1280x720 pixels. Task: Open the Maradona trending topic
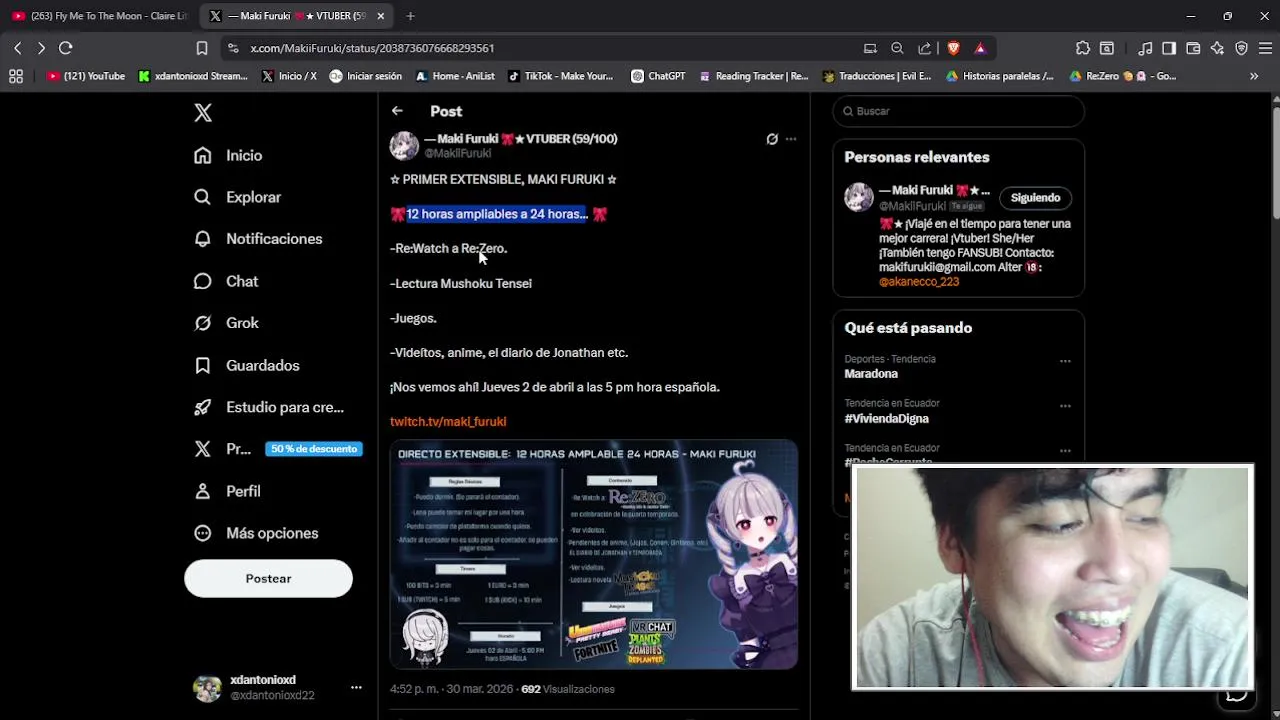871,374
